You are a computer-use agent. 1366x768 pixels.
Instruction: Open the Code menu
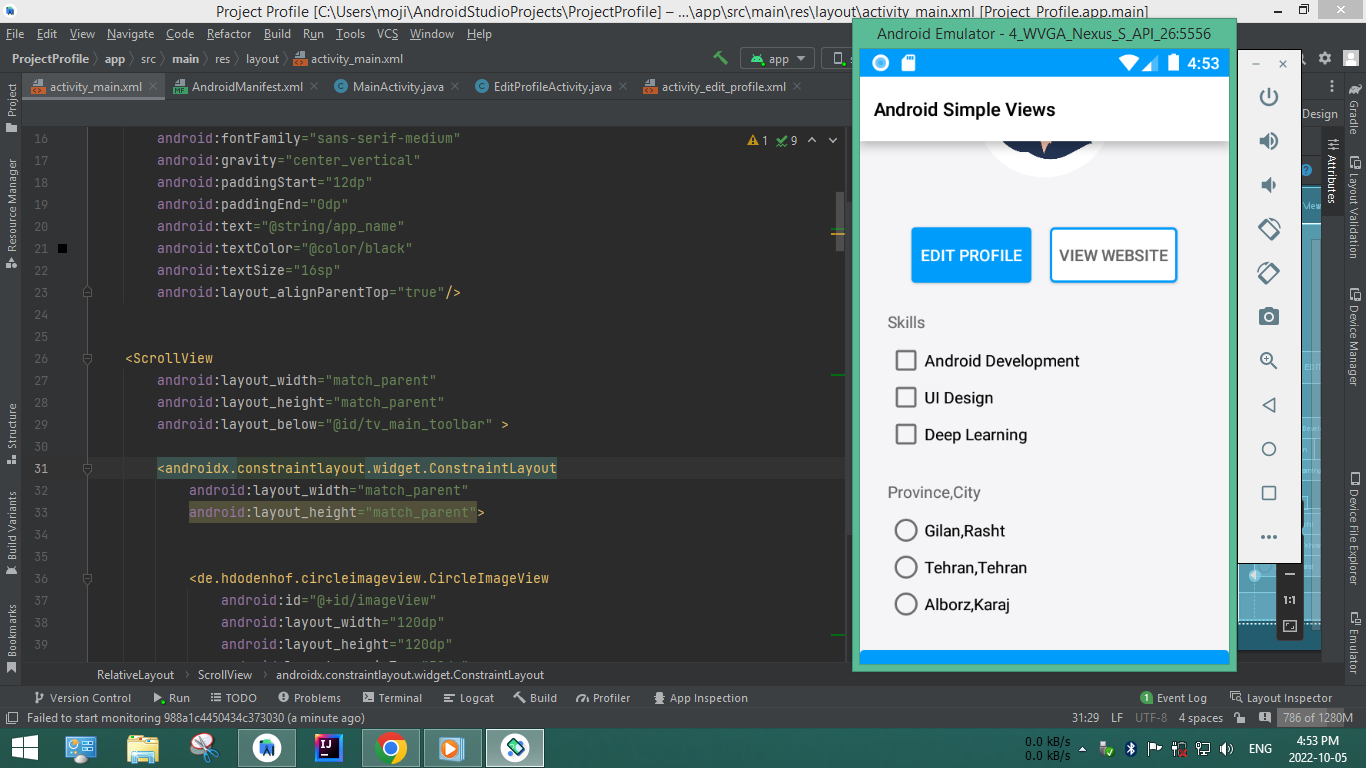pos(180,34)
